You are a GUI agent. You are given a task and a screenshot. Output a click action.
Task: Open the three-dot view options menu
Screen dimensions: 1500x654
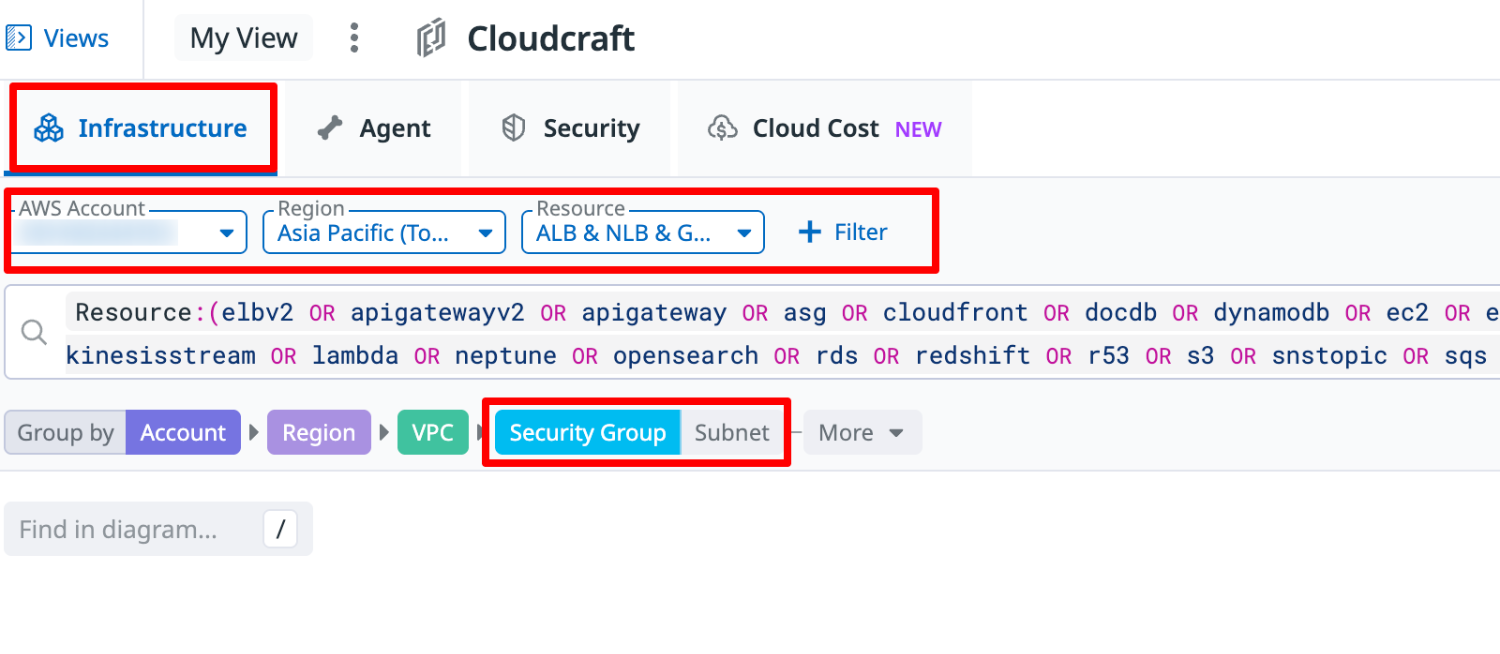tap(353, 38)
